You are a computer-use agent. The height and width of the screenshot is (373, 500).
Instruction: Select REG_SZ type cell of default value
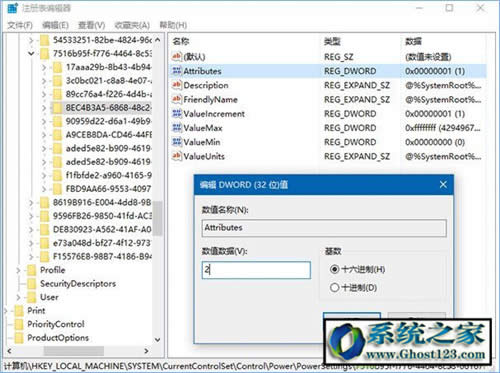pyautogui.click(x=338, y=57)
